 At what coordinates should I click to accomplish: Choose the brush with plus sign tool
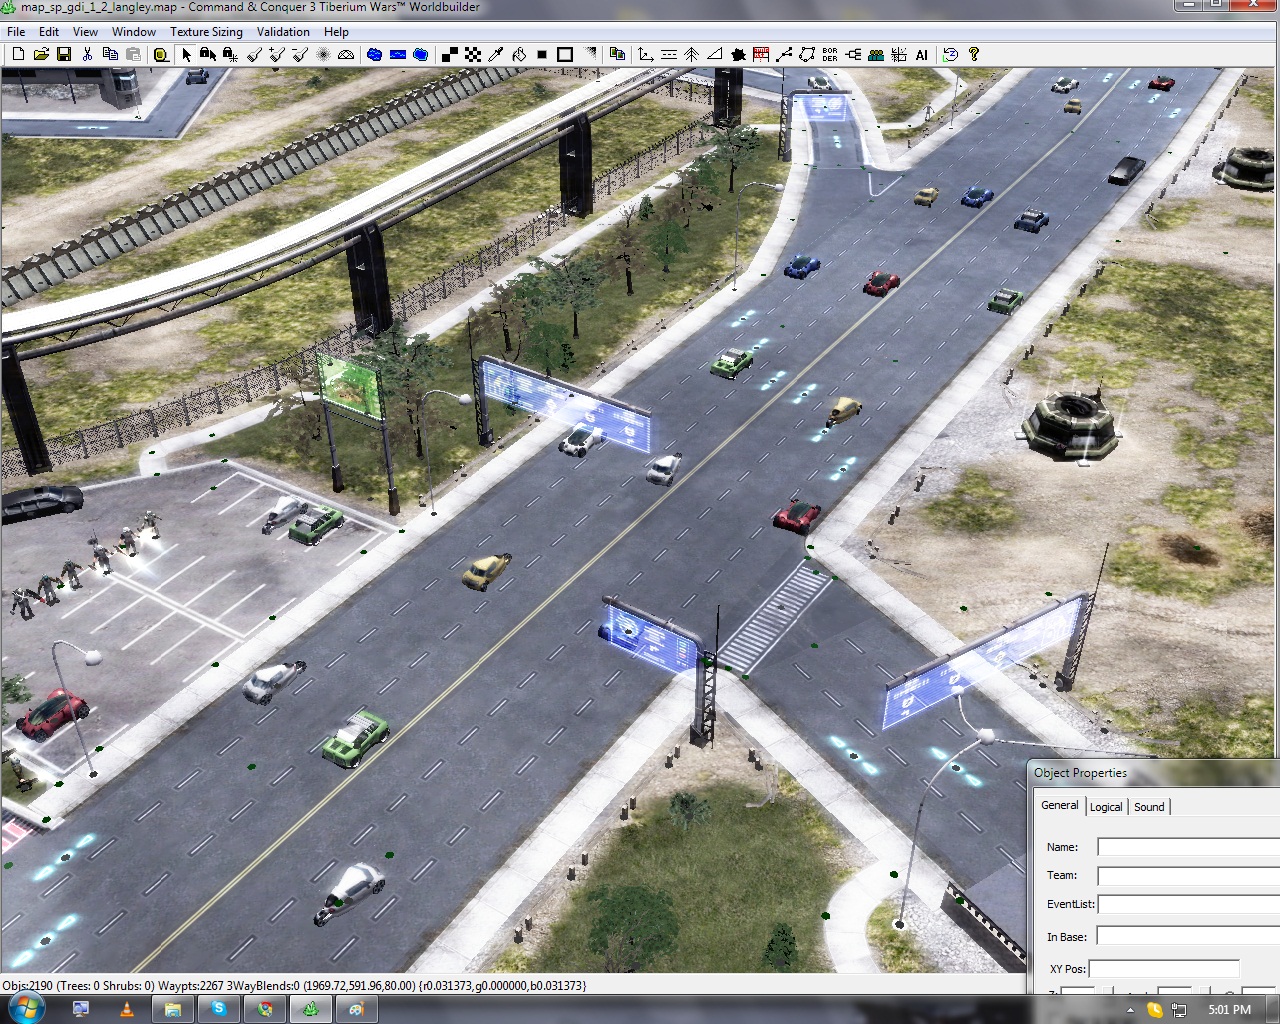pos(277,54)
